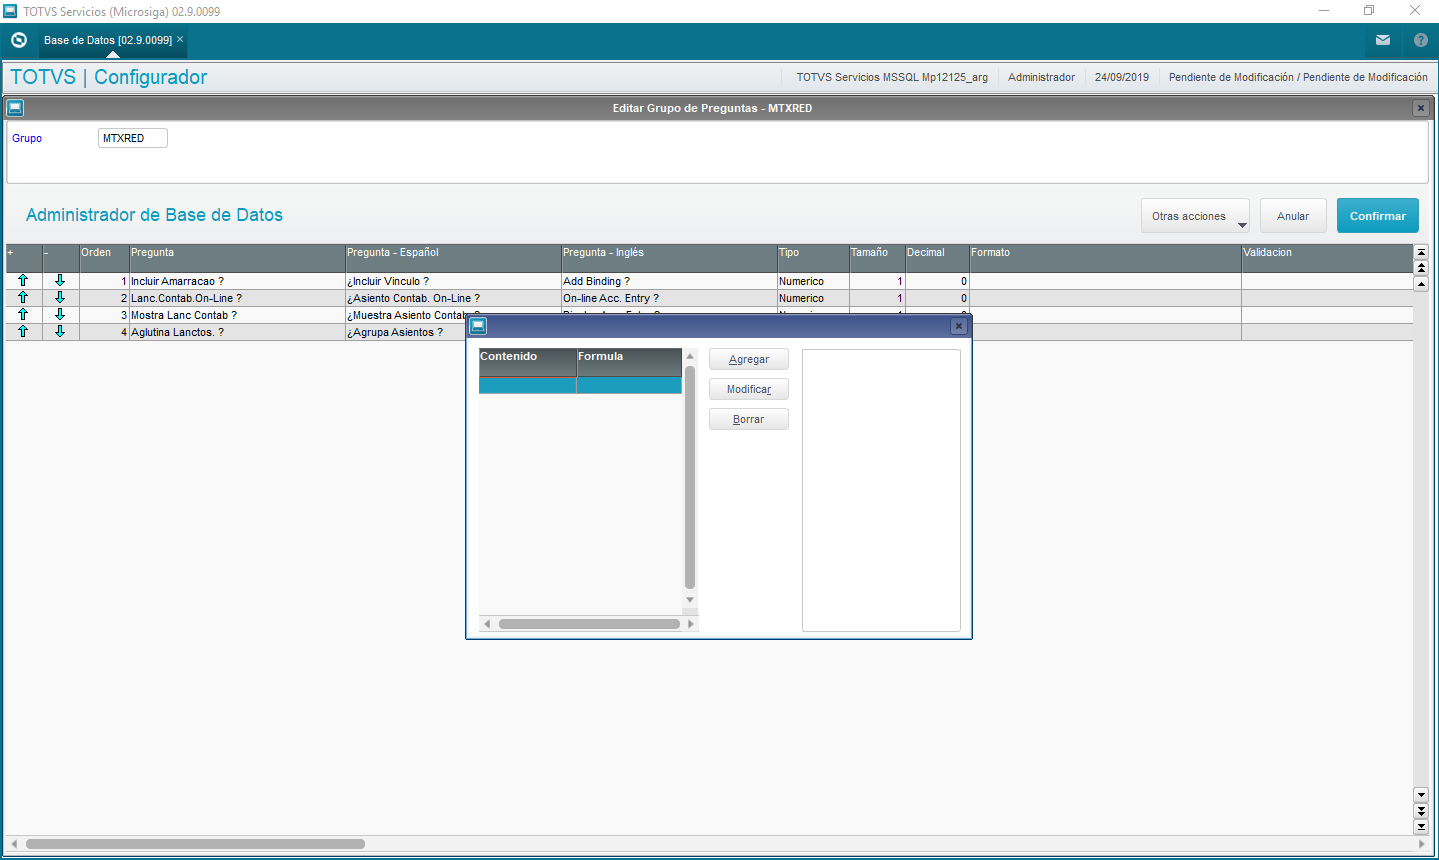
Task: Jump to the first row with the grid top button
Action: point(1421,252)
